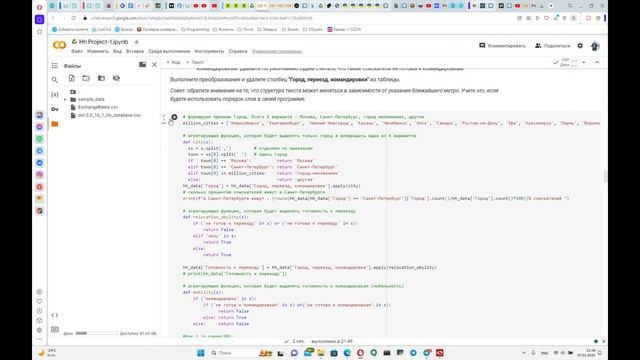Reload the browser page
The width and height of the screenshot is (640, 360).
[x=73, y=18]
